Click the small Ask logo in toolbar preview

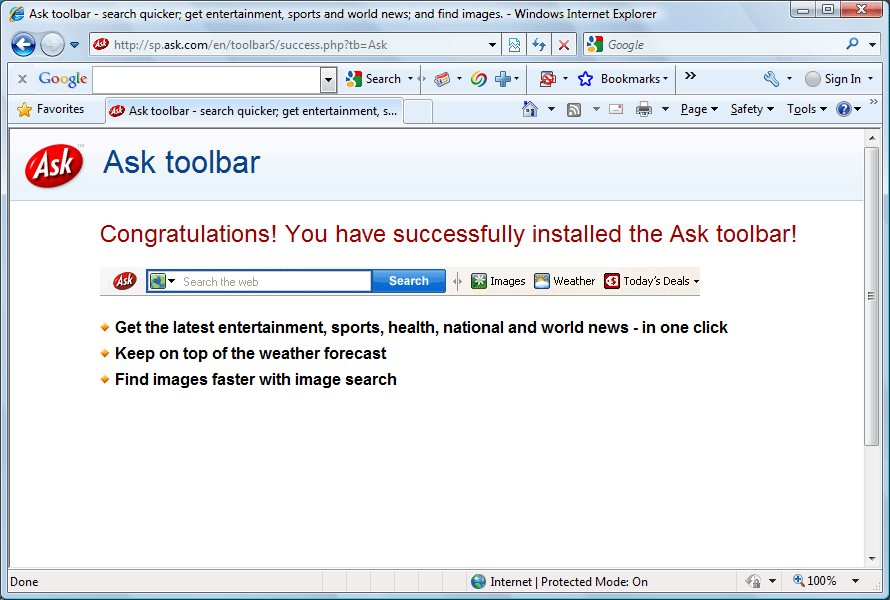[x=124, y=280]
